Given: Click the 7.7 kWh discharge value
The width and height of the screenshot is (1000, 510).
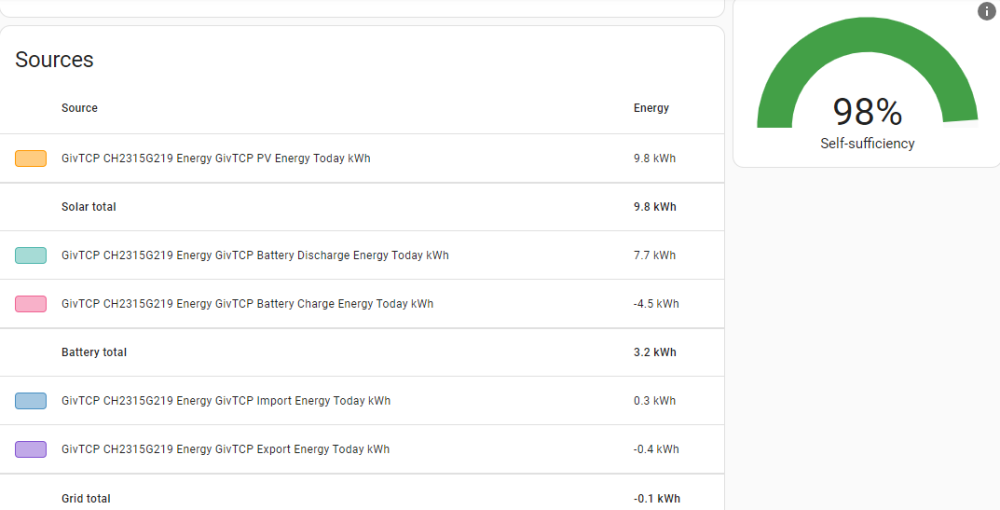Looking at the screenshot, I should [654, 255].
